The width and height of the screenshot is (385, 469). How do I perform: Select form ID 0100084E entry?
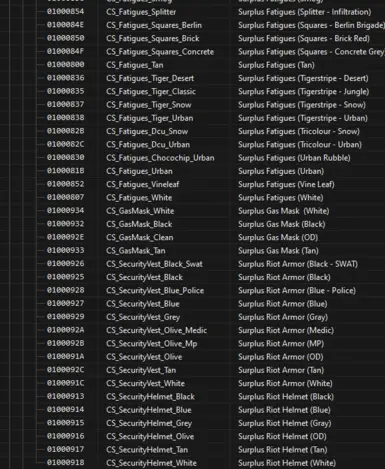(66, 25)
